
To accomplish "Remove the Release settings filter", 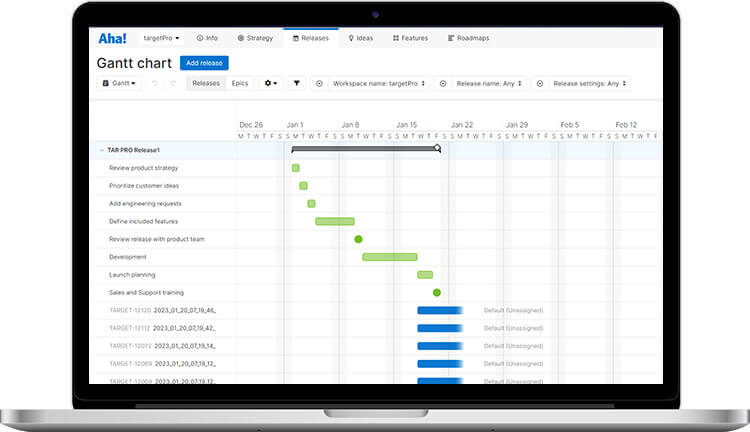I will click(540, 84).
